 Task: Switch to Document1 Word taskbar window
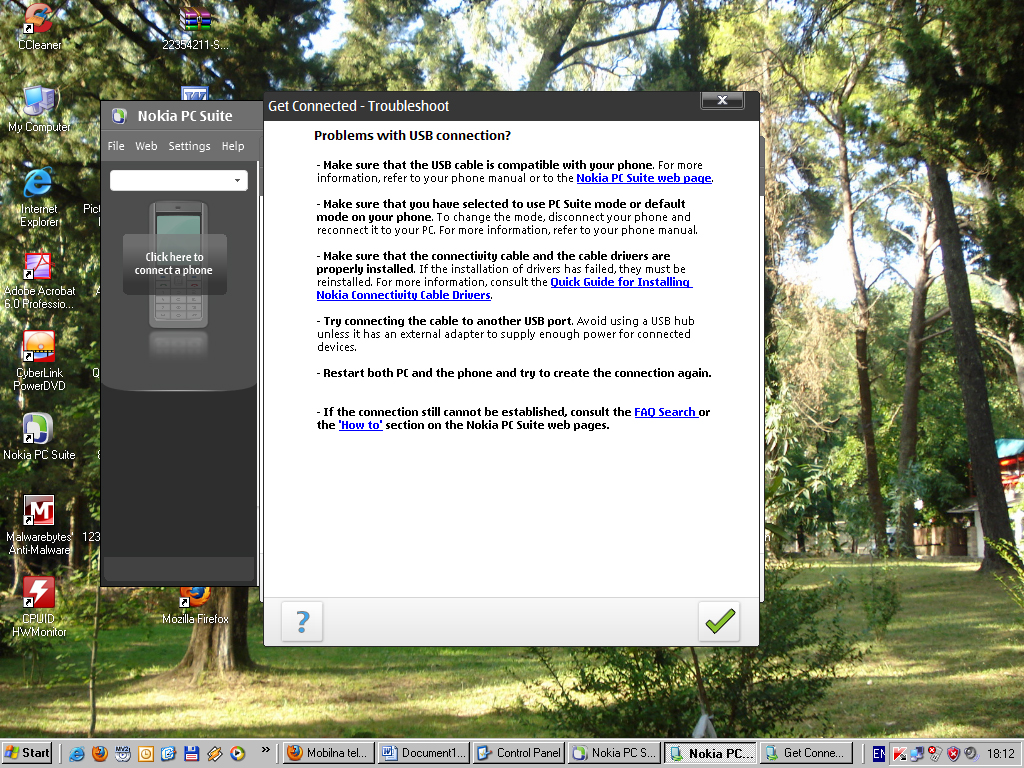click(x=424, y=753)
